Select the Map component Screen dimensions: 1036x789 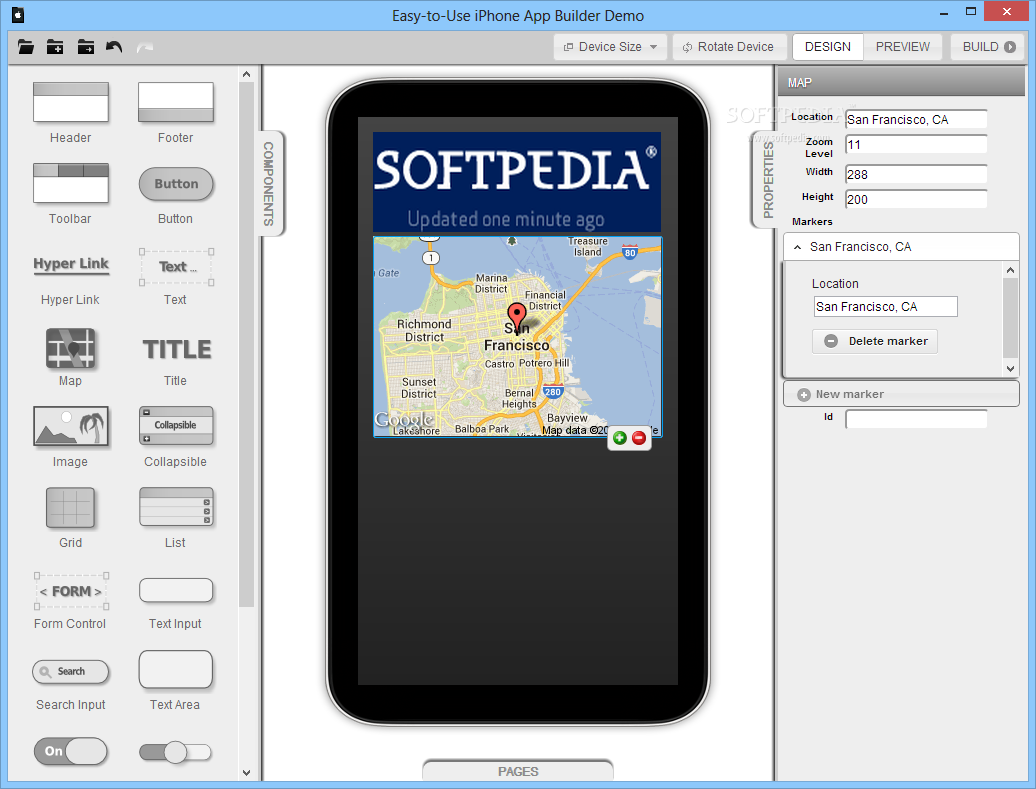[71, 357]
